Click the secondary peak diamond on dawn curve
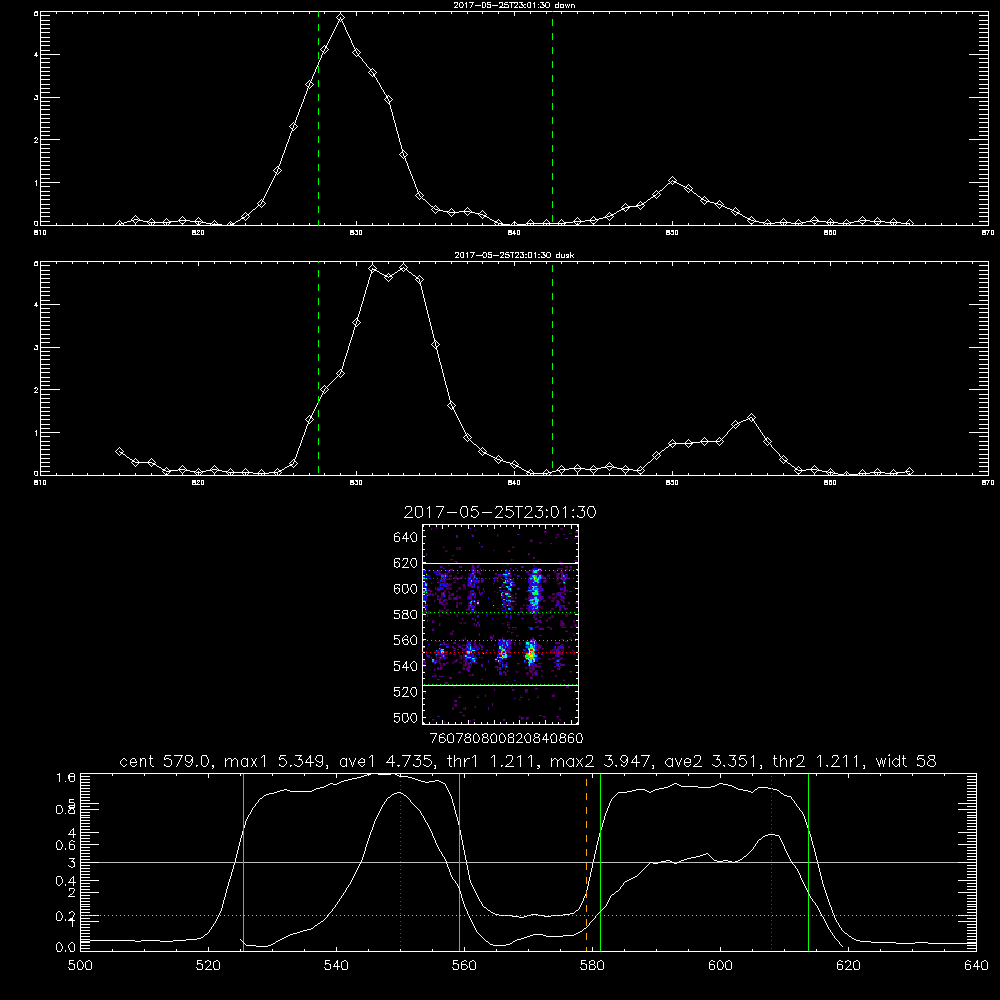The width and height of the screenshot is (1000, 1000). coord(672,180)
